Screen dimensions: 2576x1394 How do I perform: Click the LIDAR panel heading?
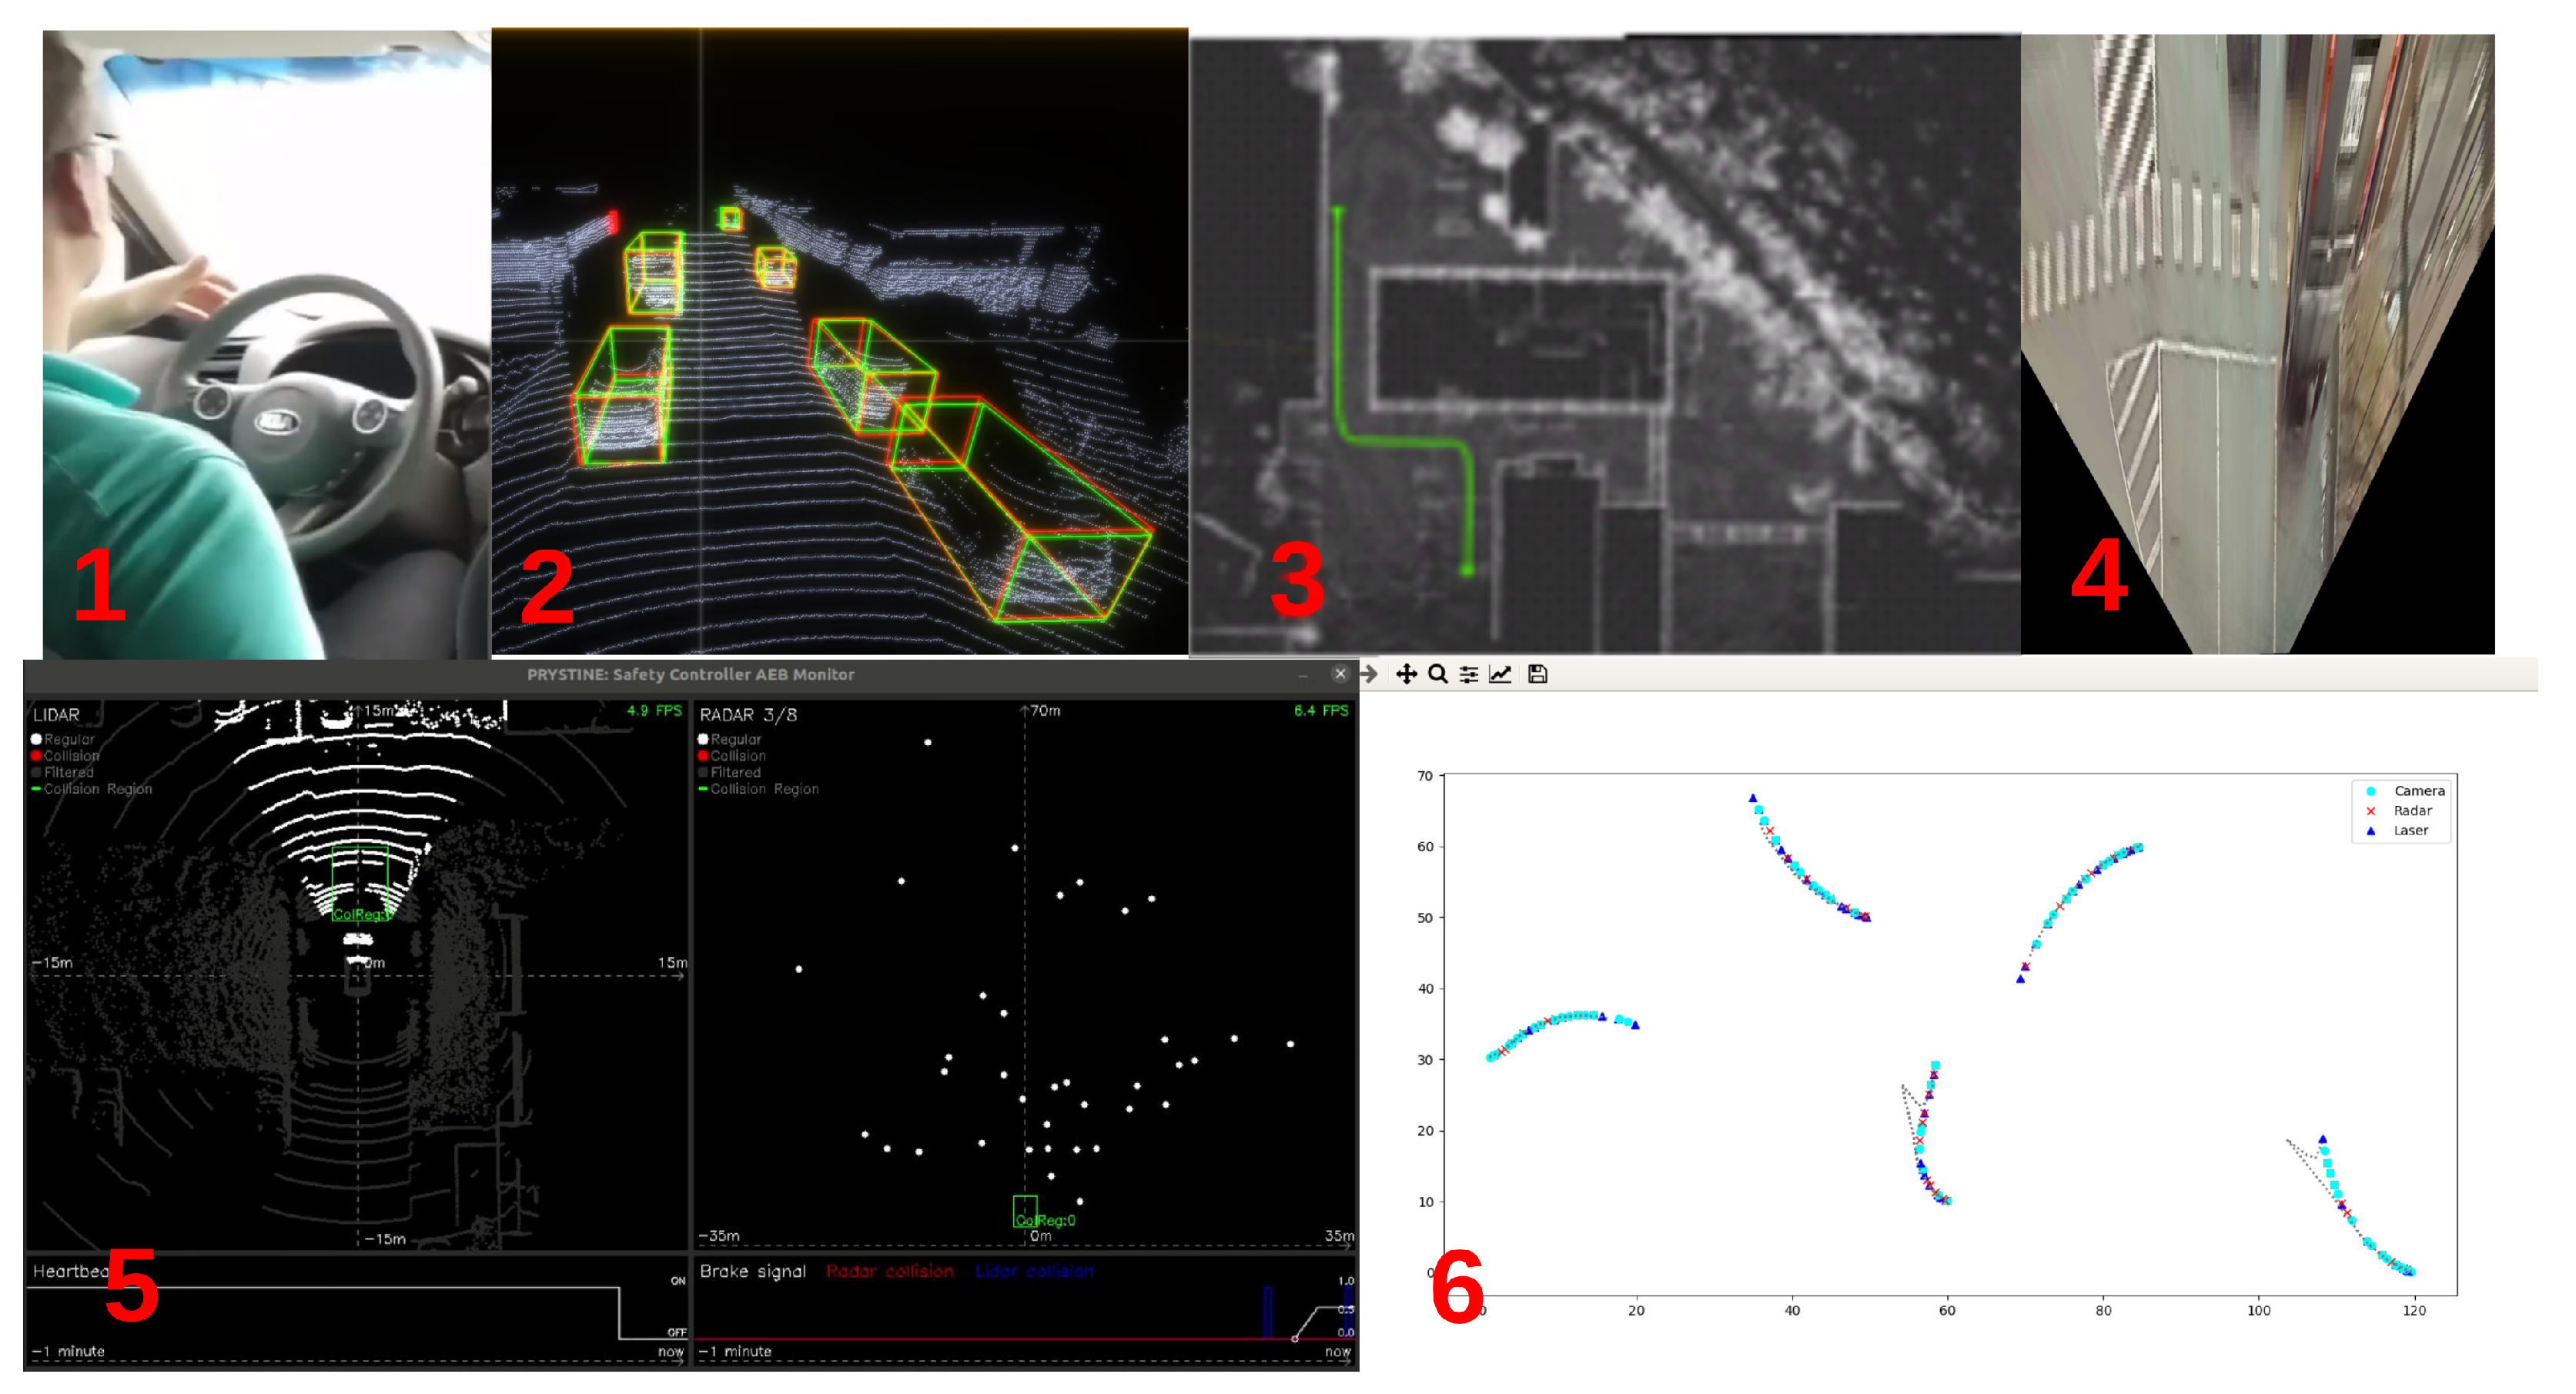point(56,715)
